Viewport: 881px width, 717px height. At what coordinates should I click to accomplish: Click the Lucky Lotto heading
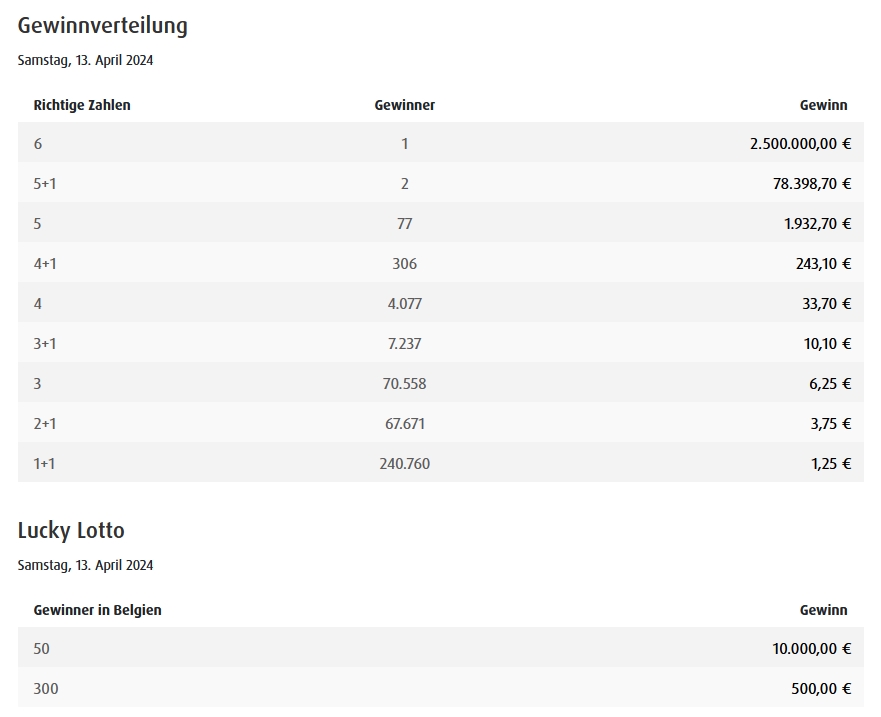click(71, 530)
